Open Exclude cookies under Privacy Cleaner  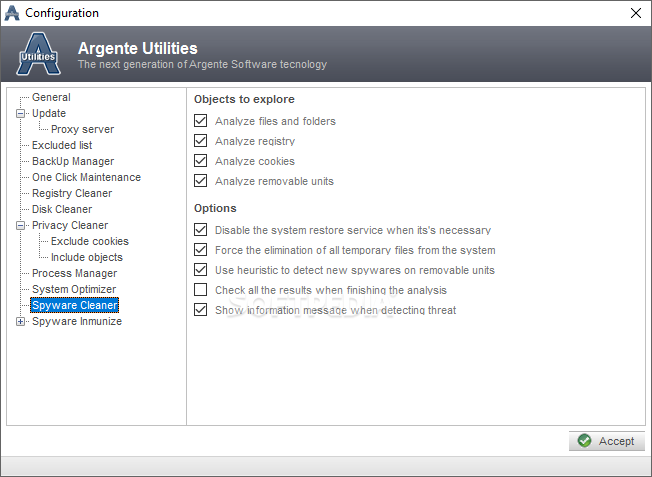pos(90,241)
